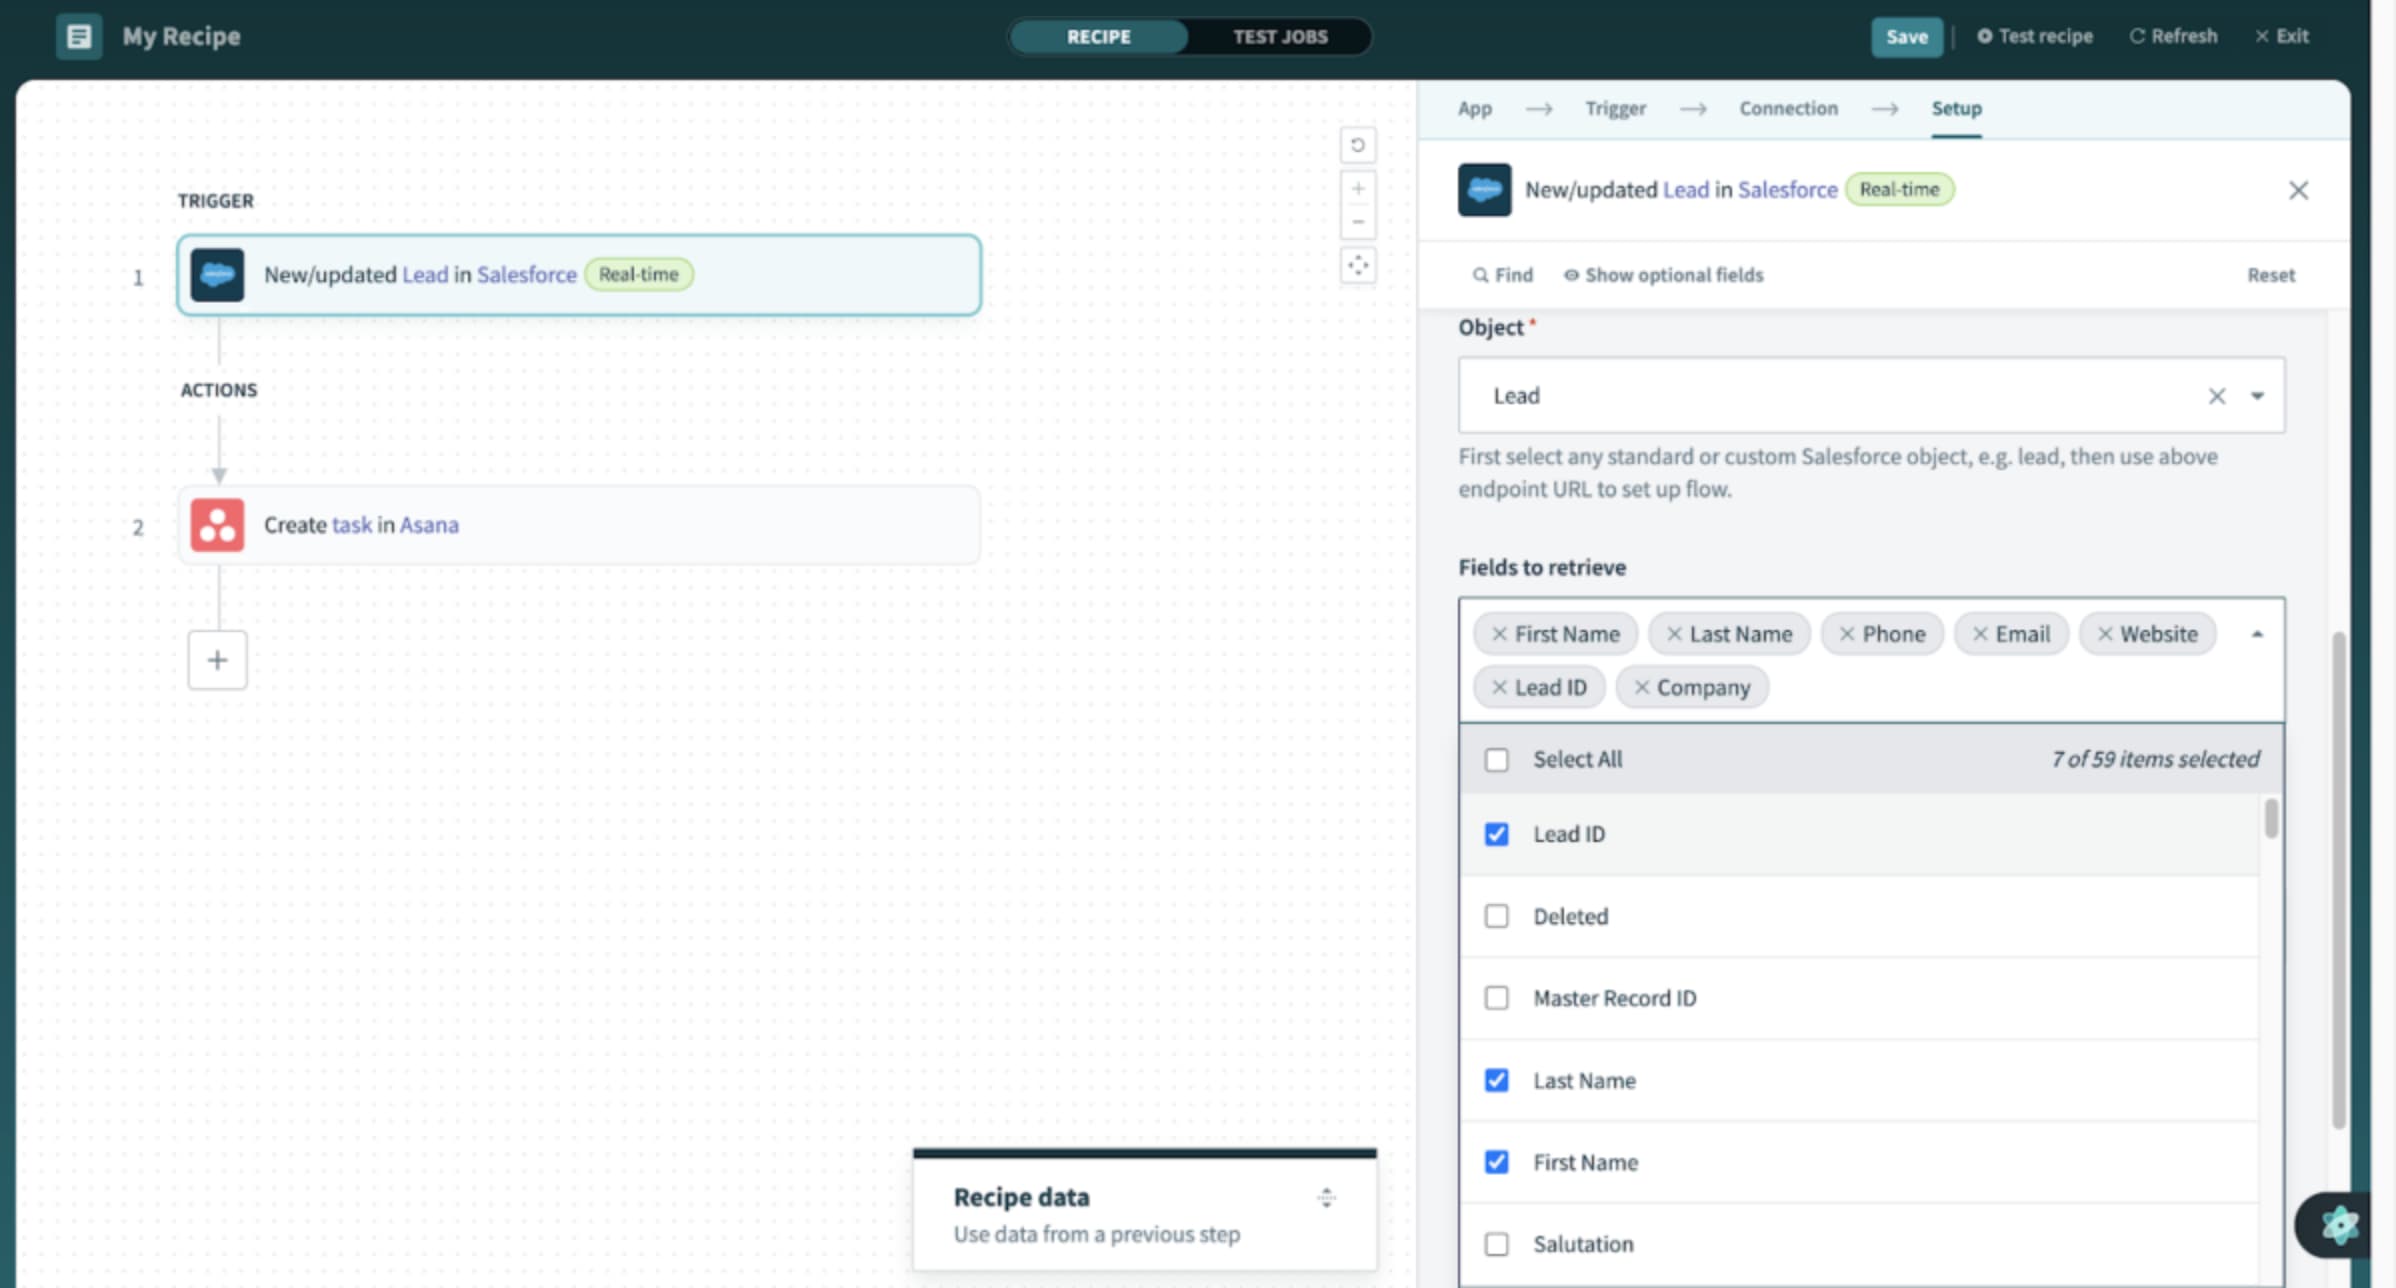The width and height of the screenshot is (2396, 1288).
Task: Open the task link in Asana step
Action: (351, 525)
